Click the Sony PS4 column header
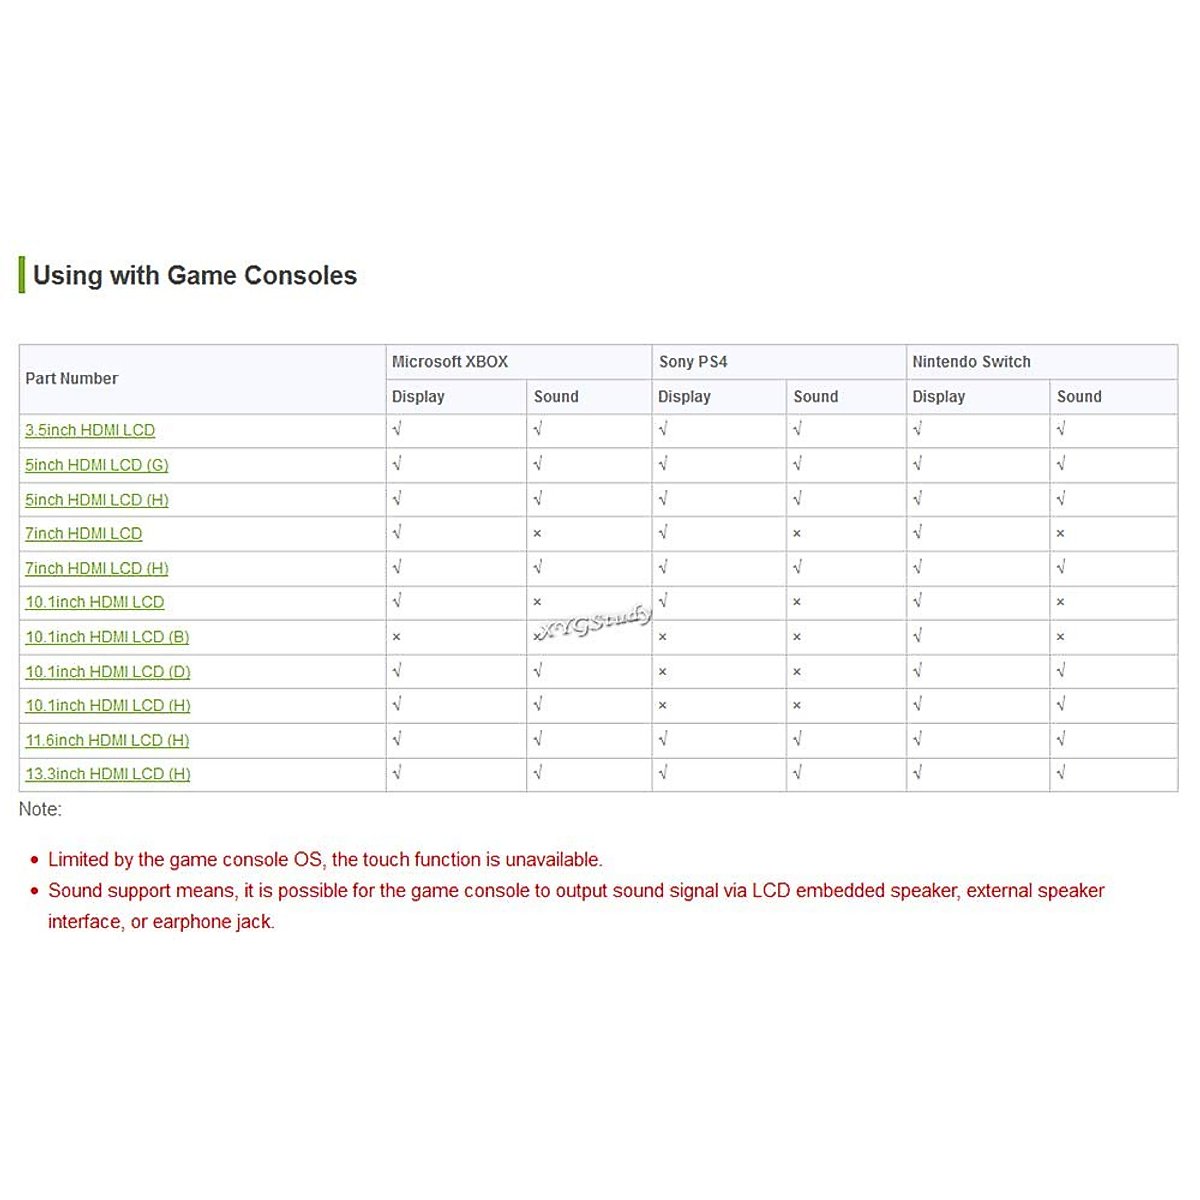The image size is (1200, 1200). point(693,362)
